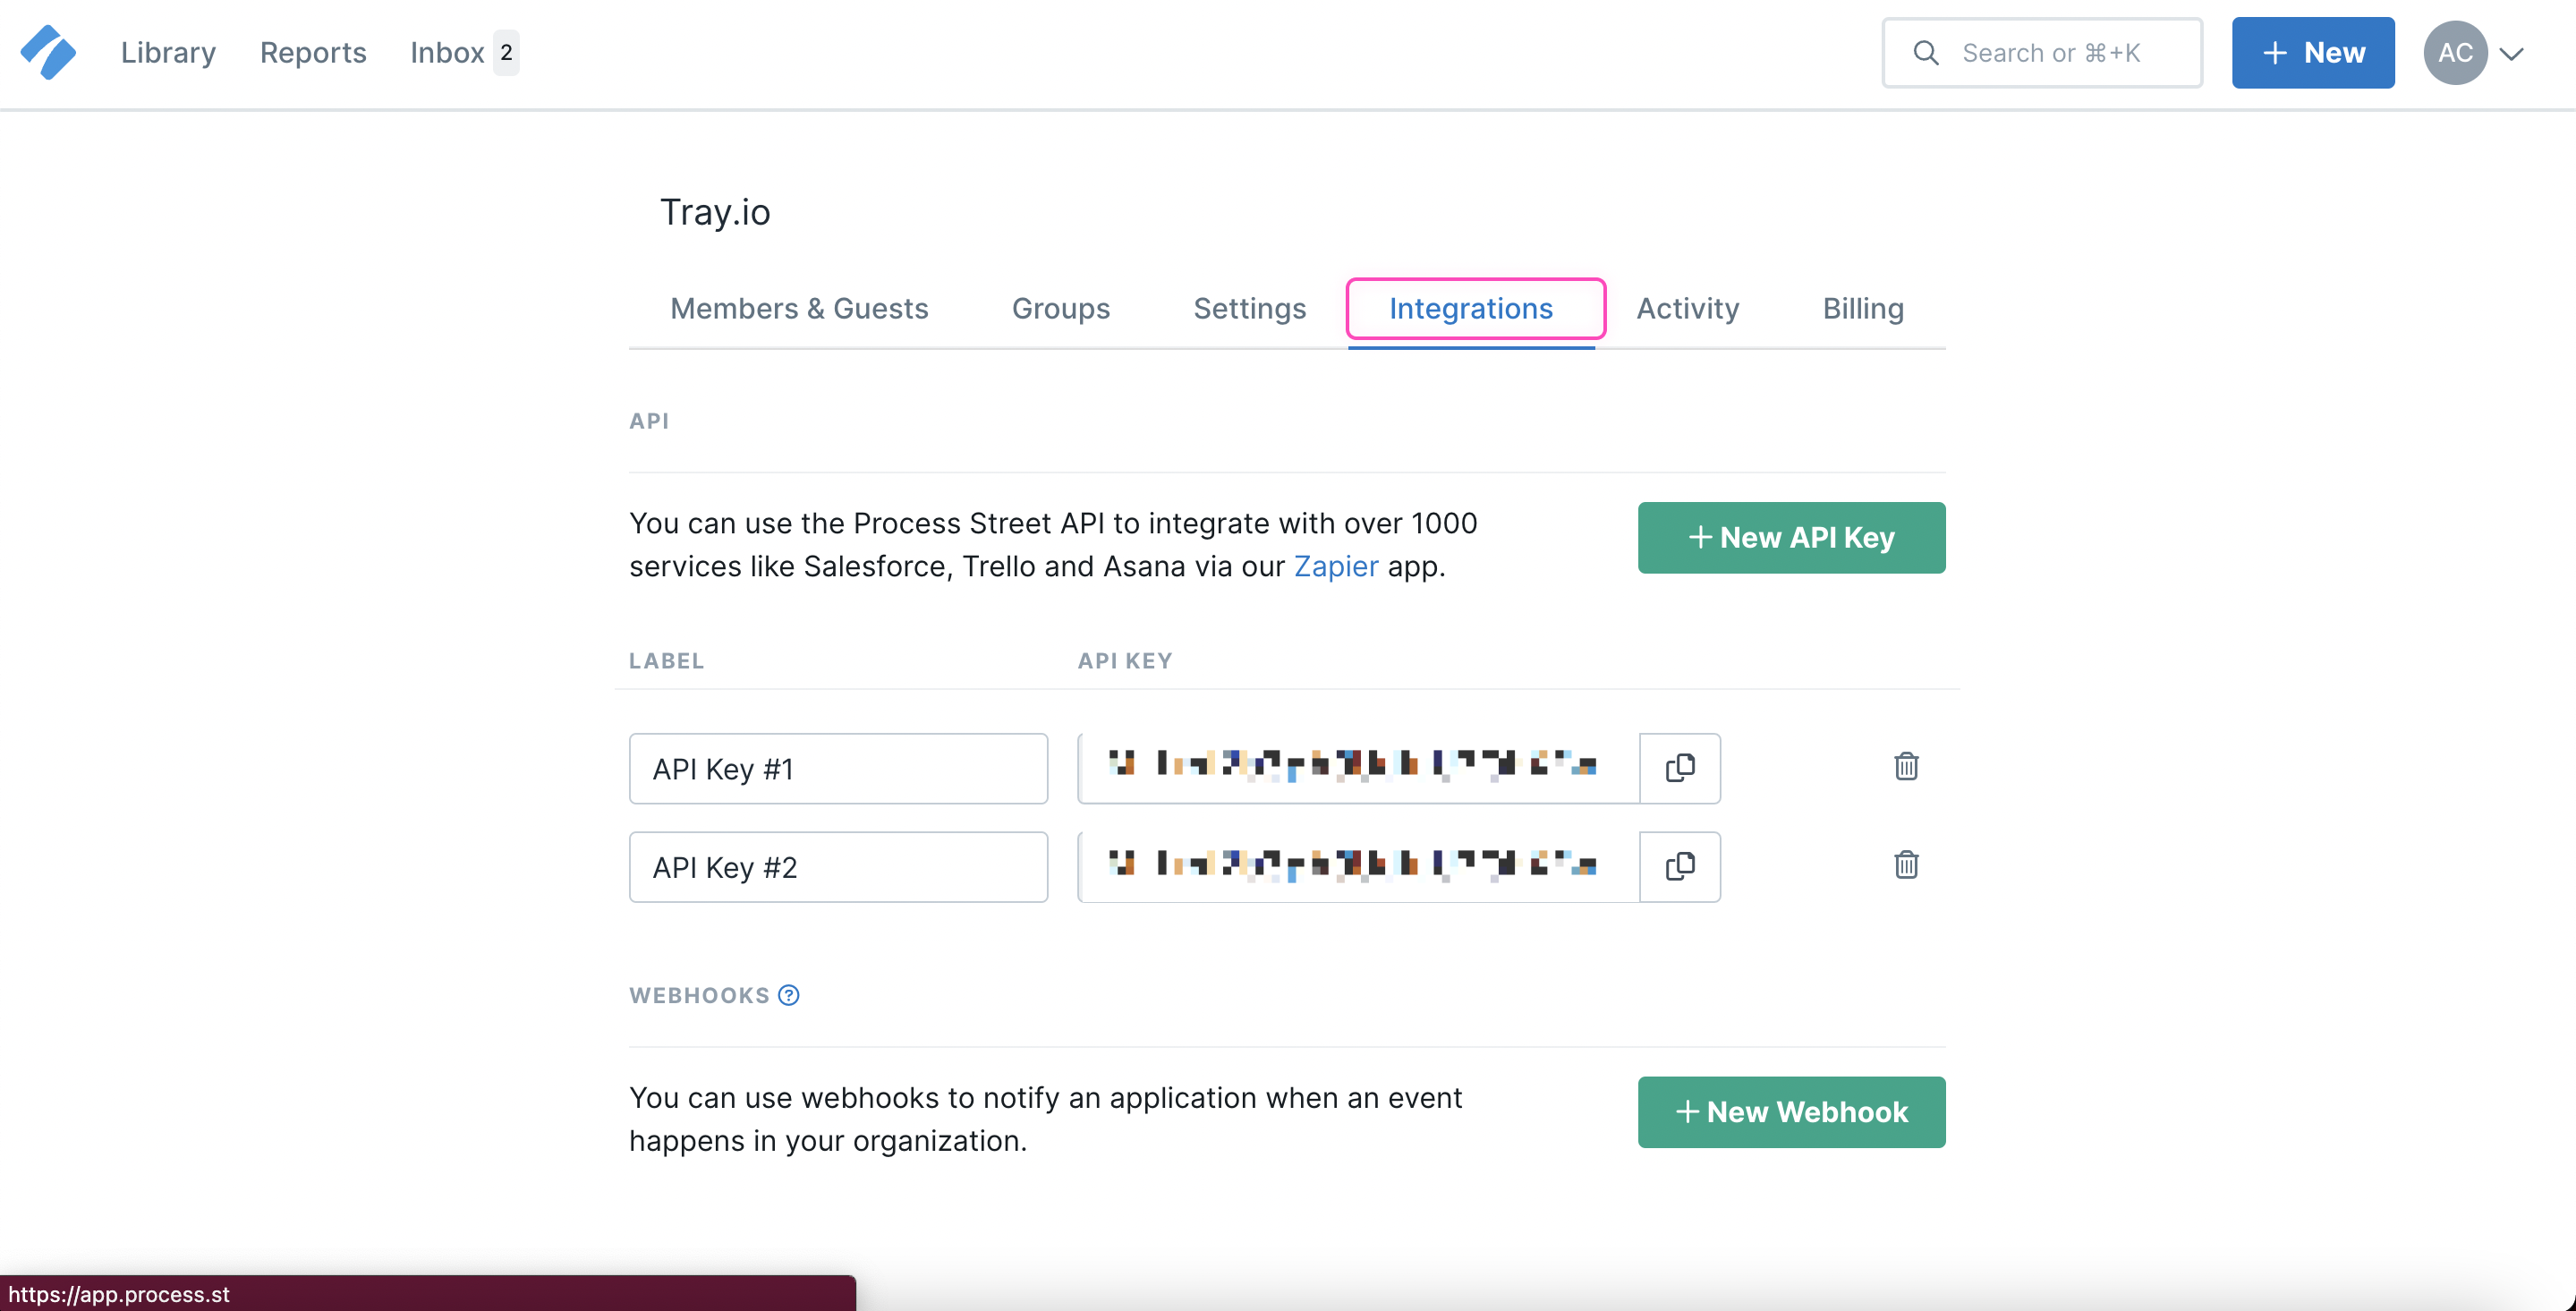The height and width of the screenshot is (1311, 2576).
Task: Create a New API Key
Action: point(1791,538)
